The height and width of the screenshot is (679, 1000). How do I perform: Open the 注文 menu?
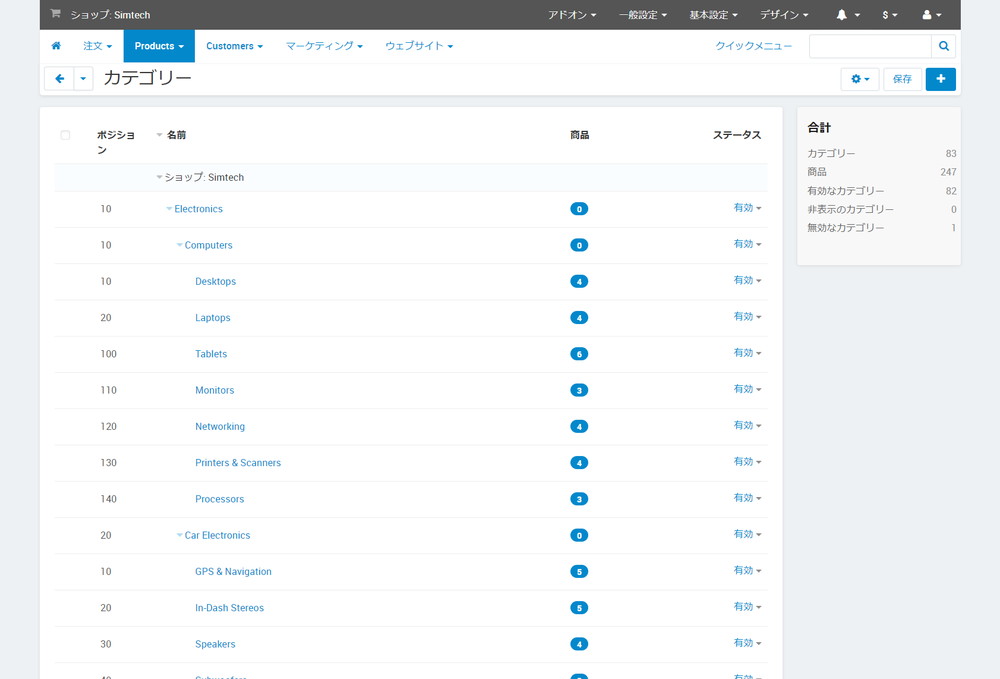(x=98, y=46)
